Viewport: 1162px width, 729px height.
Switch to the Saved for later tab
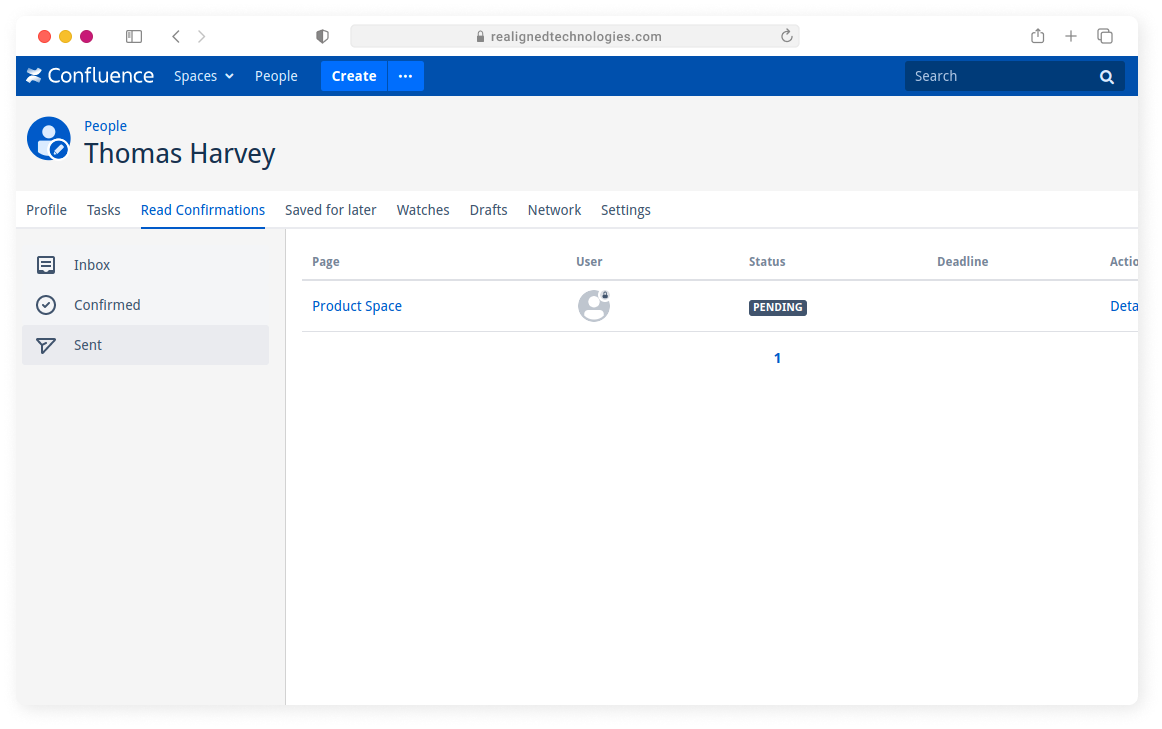pos(330,210)
